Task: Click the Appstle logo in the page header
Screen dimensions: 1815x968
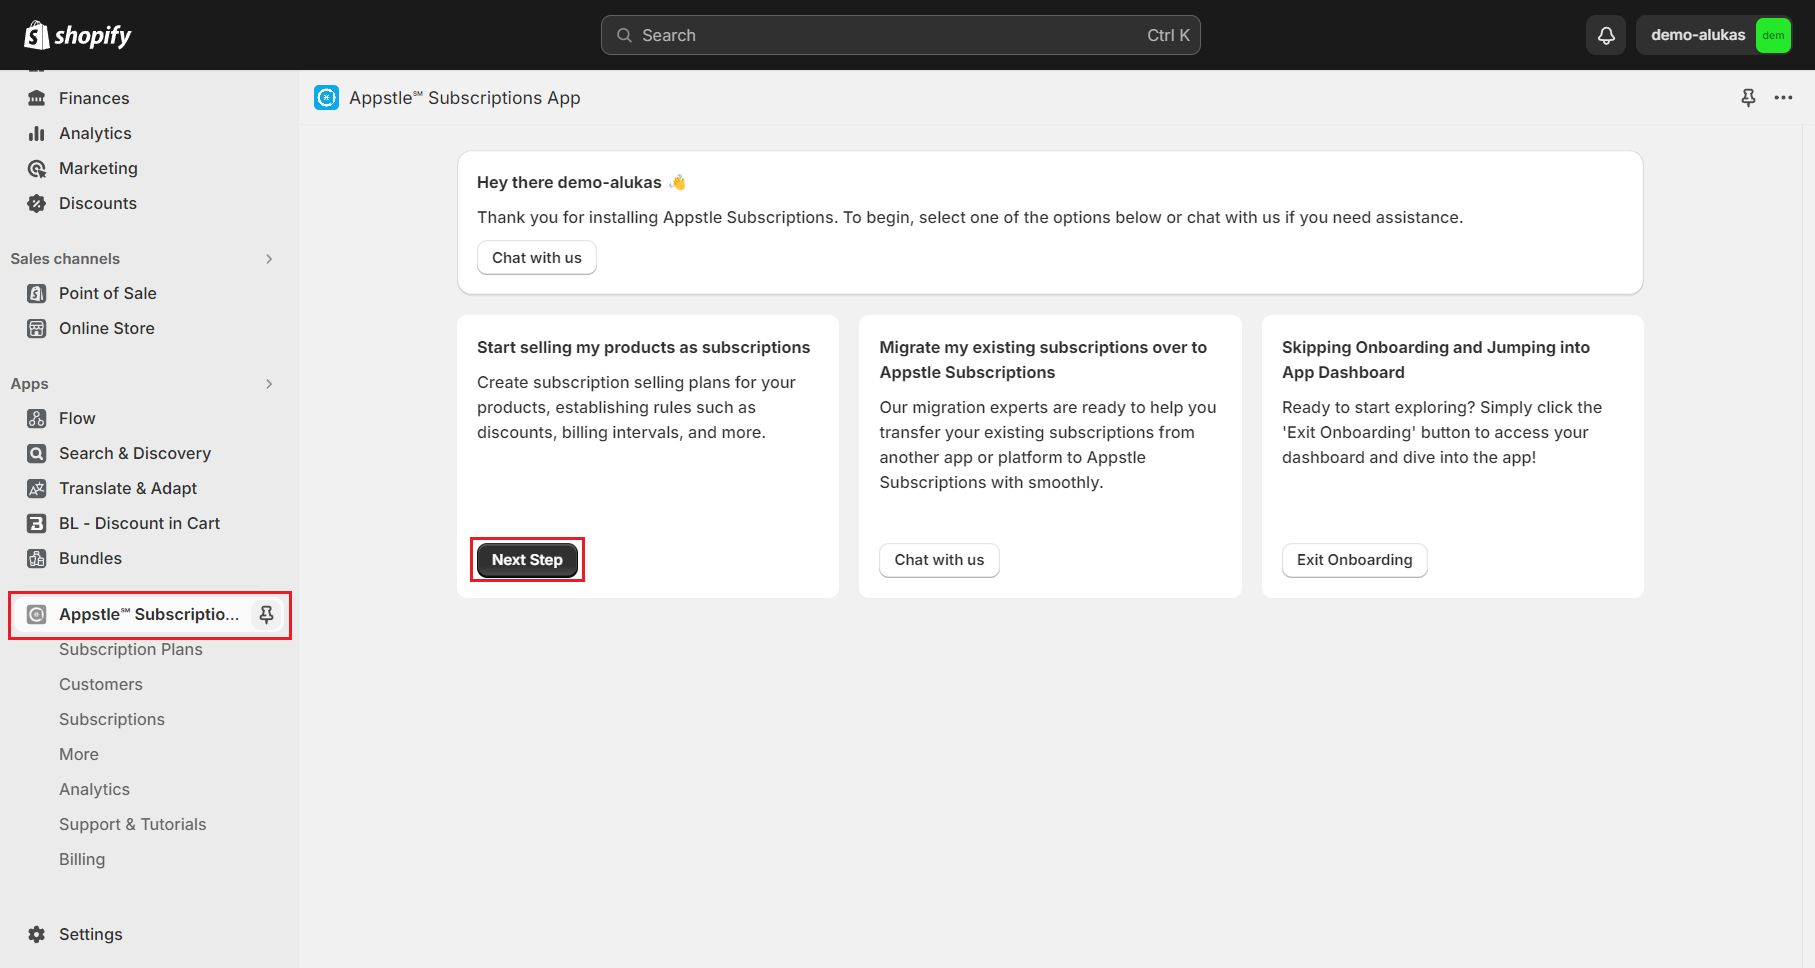Action: (326, 97)
